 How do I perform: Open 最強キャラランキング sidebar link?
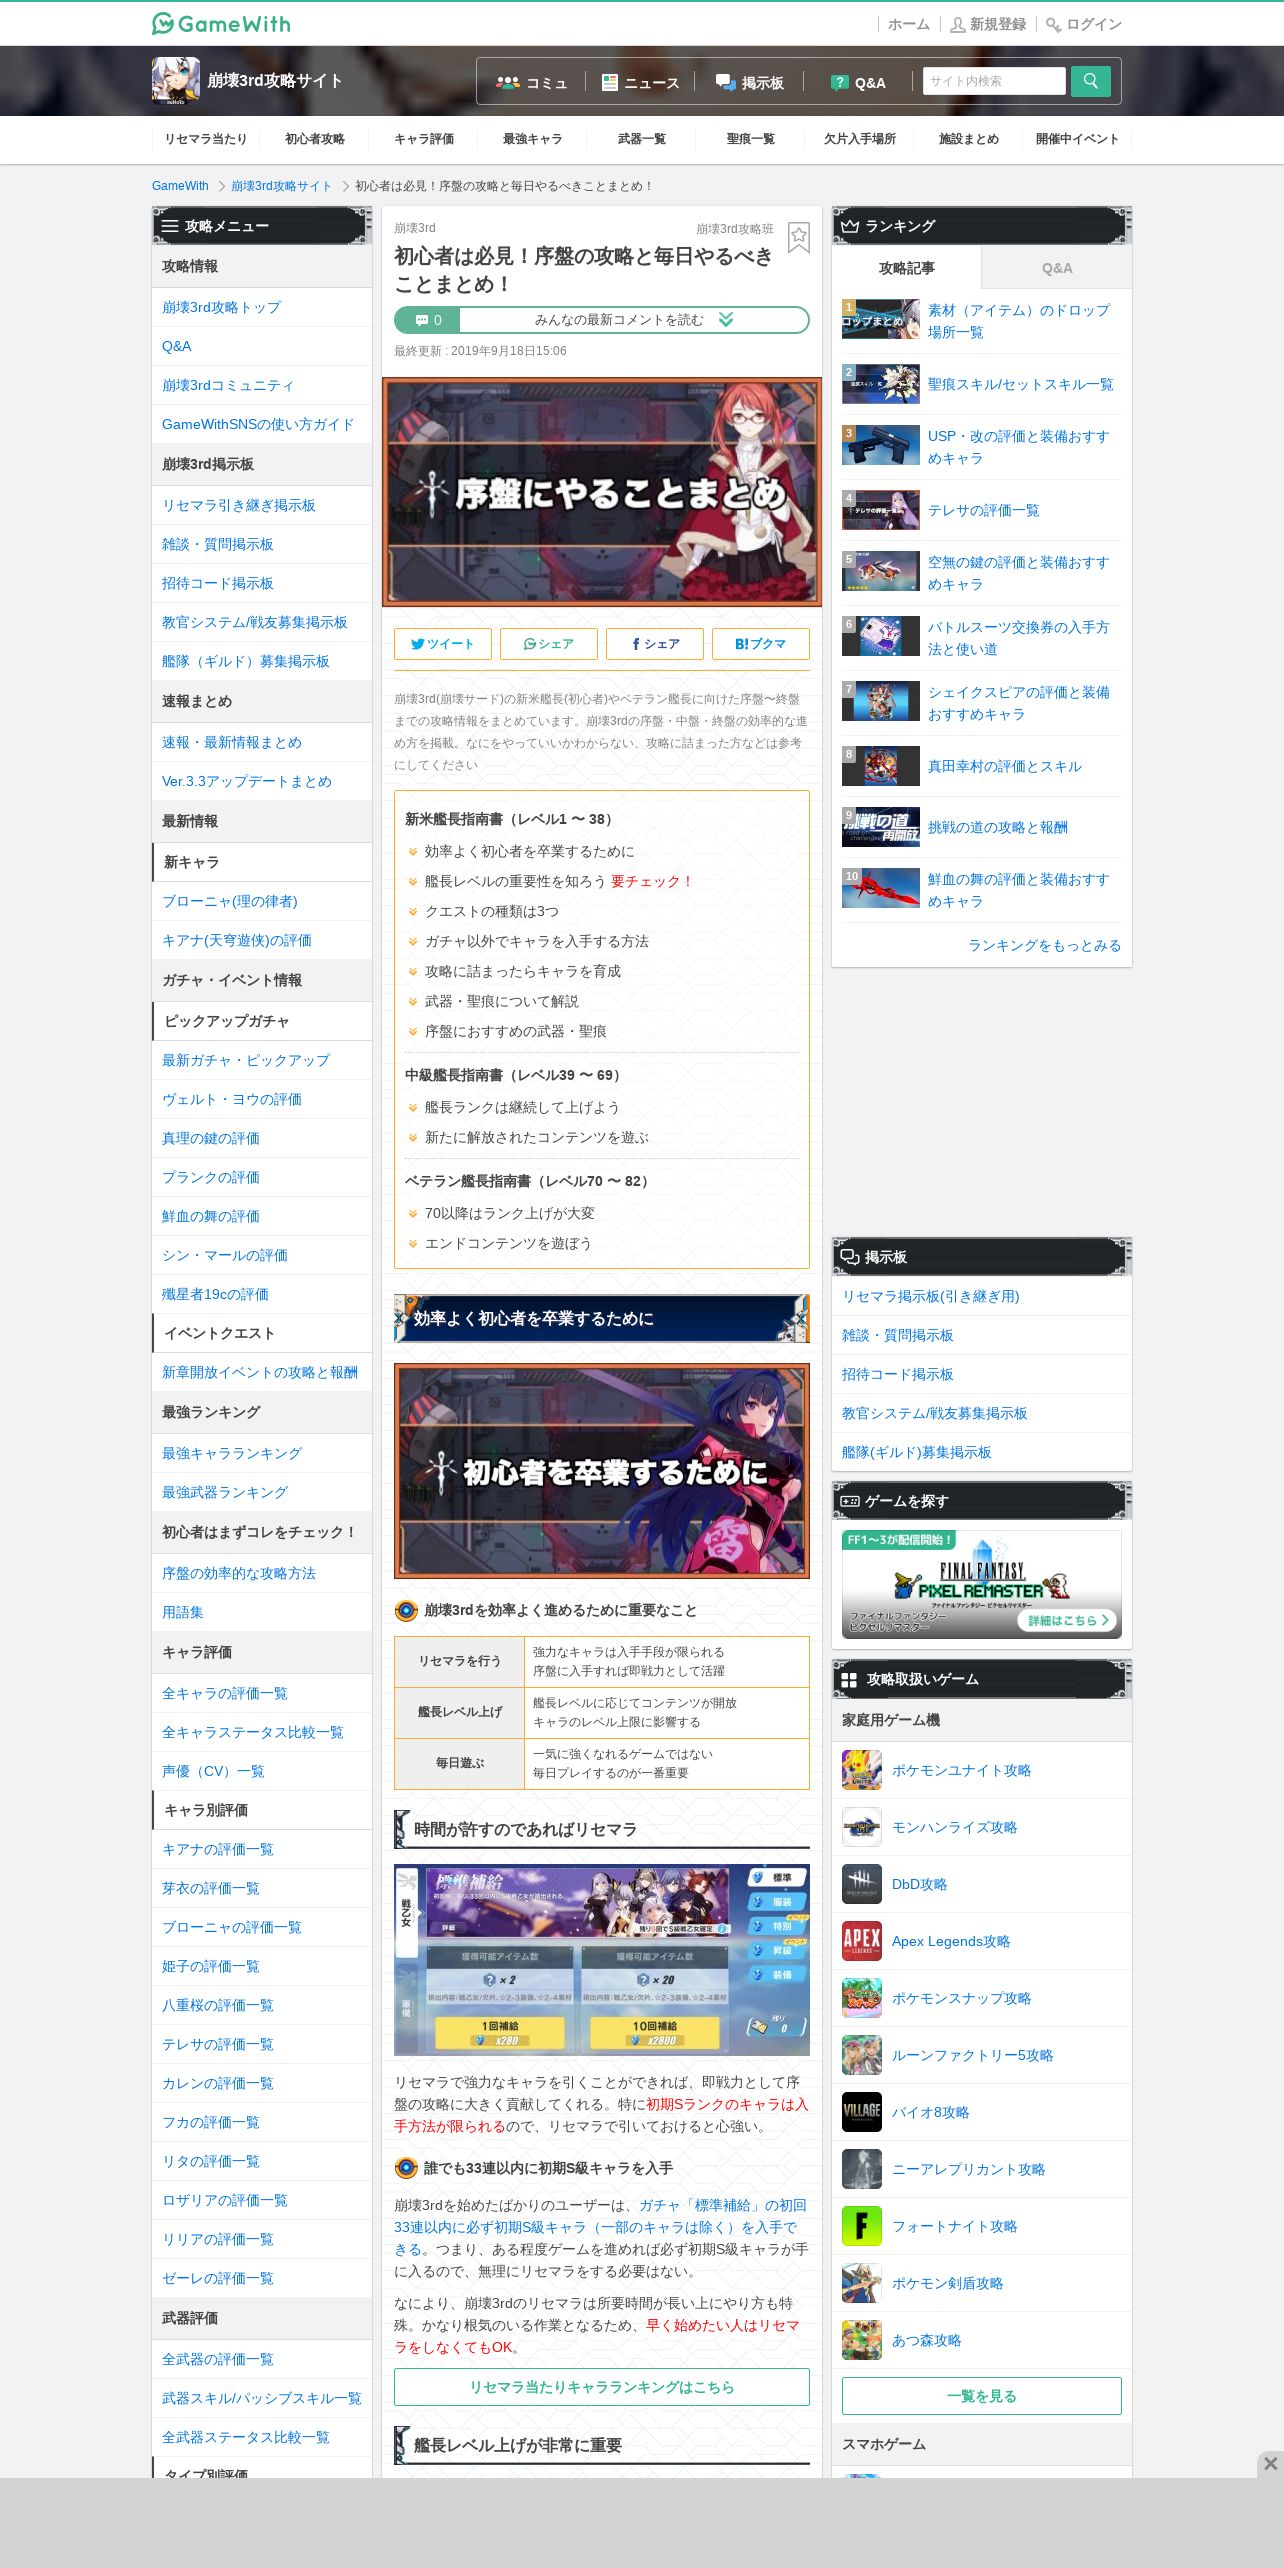[x=261, y=1453]
